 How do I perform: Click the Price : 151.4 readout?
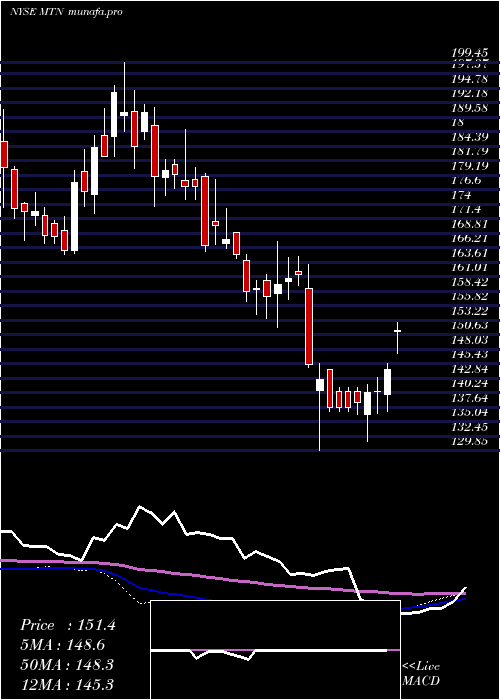(x=68, y=625)
